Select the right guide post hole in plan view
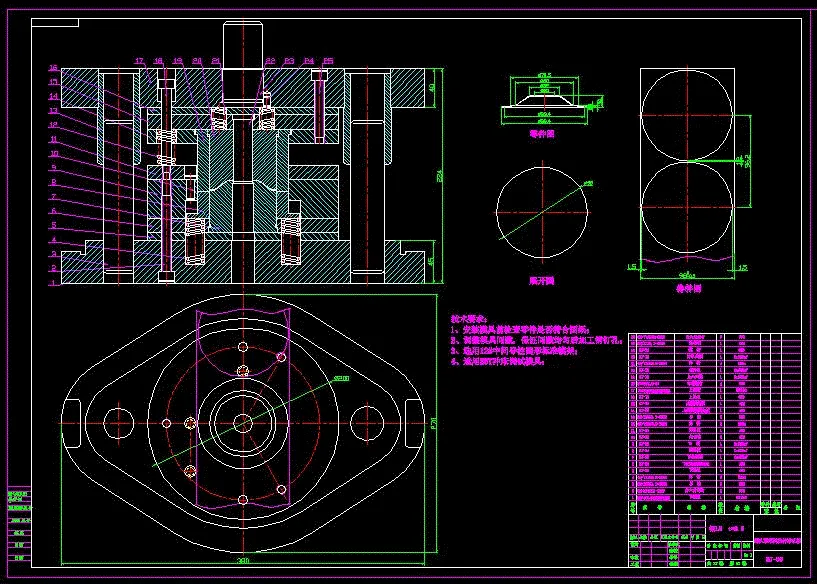817x584 pixels. [x=367, y=423]
